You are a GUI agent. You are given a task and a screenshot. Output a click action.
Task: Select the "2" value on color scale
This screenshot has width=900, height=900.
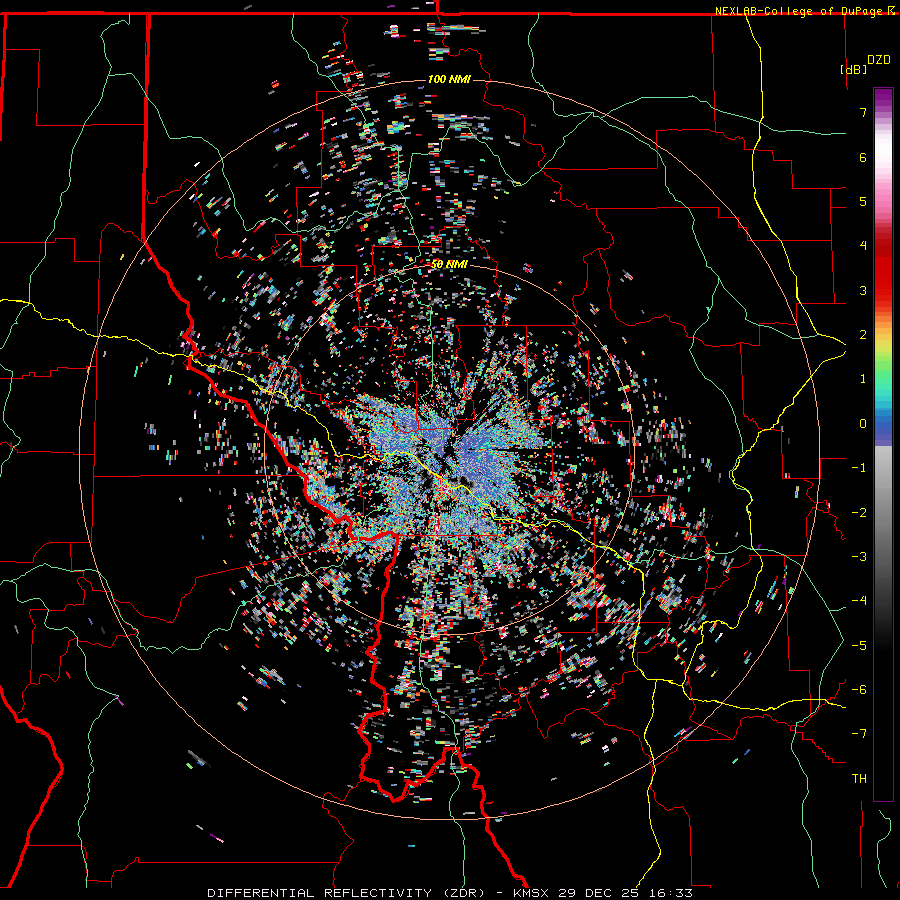pyautogui.click(x=863, y=335)
